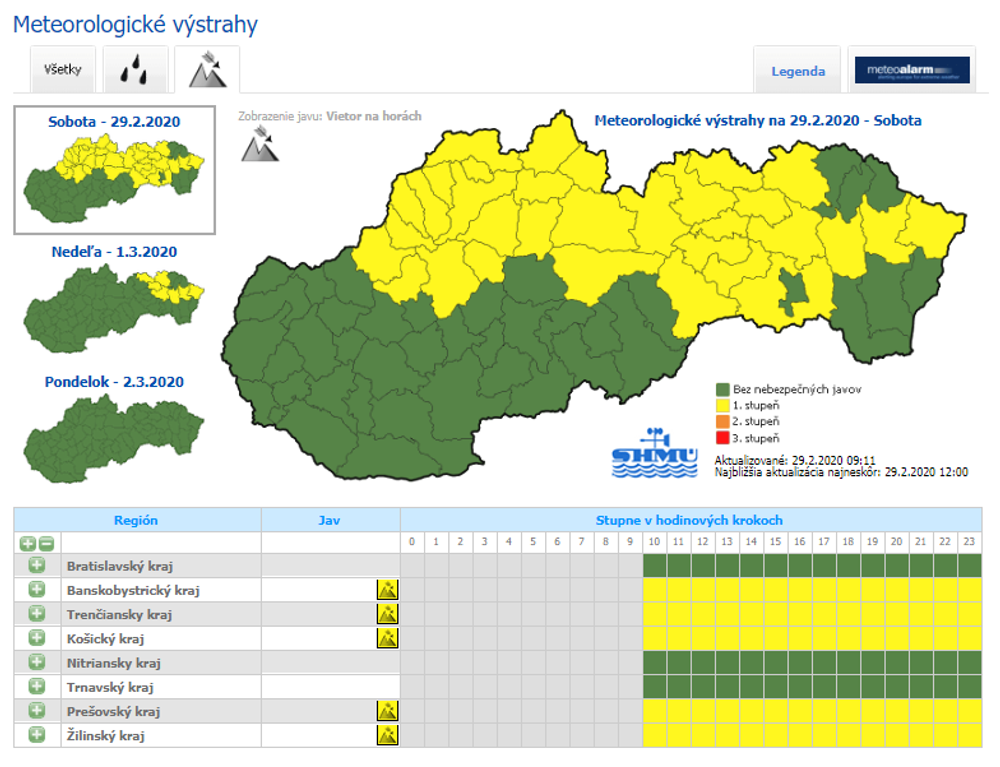
Task: Expand the Bratislavský kraj row
Action: 37,565
